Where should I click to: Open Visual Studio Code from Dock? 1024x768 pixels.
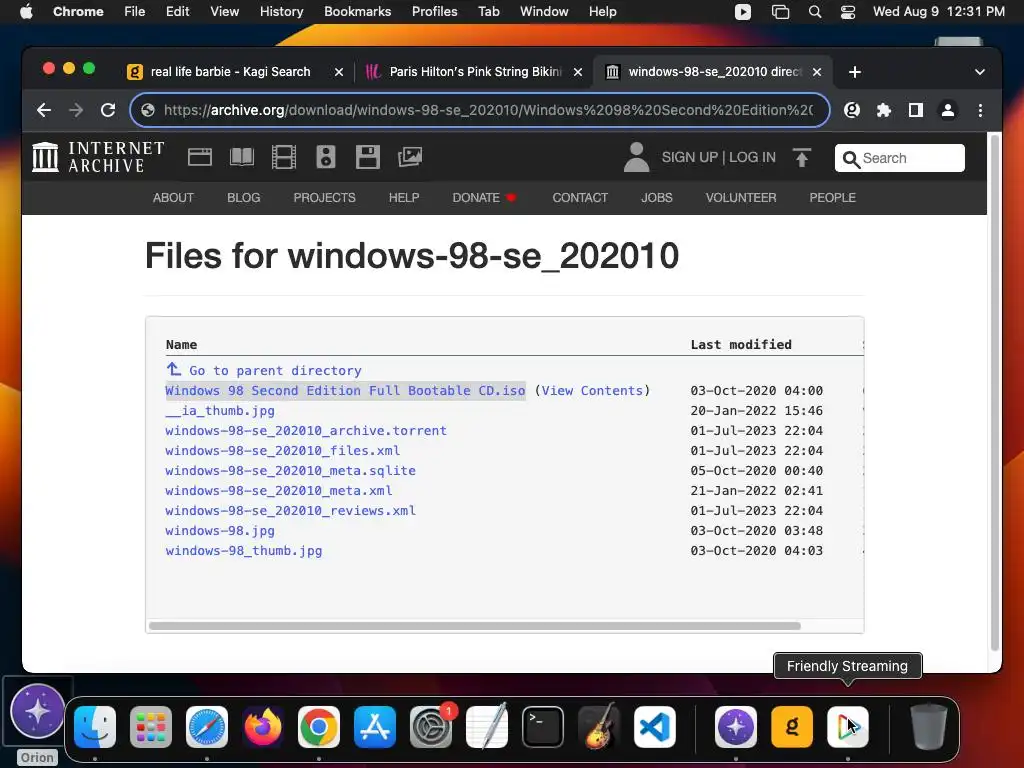[x=654, y=727]
